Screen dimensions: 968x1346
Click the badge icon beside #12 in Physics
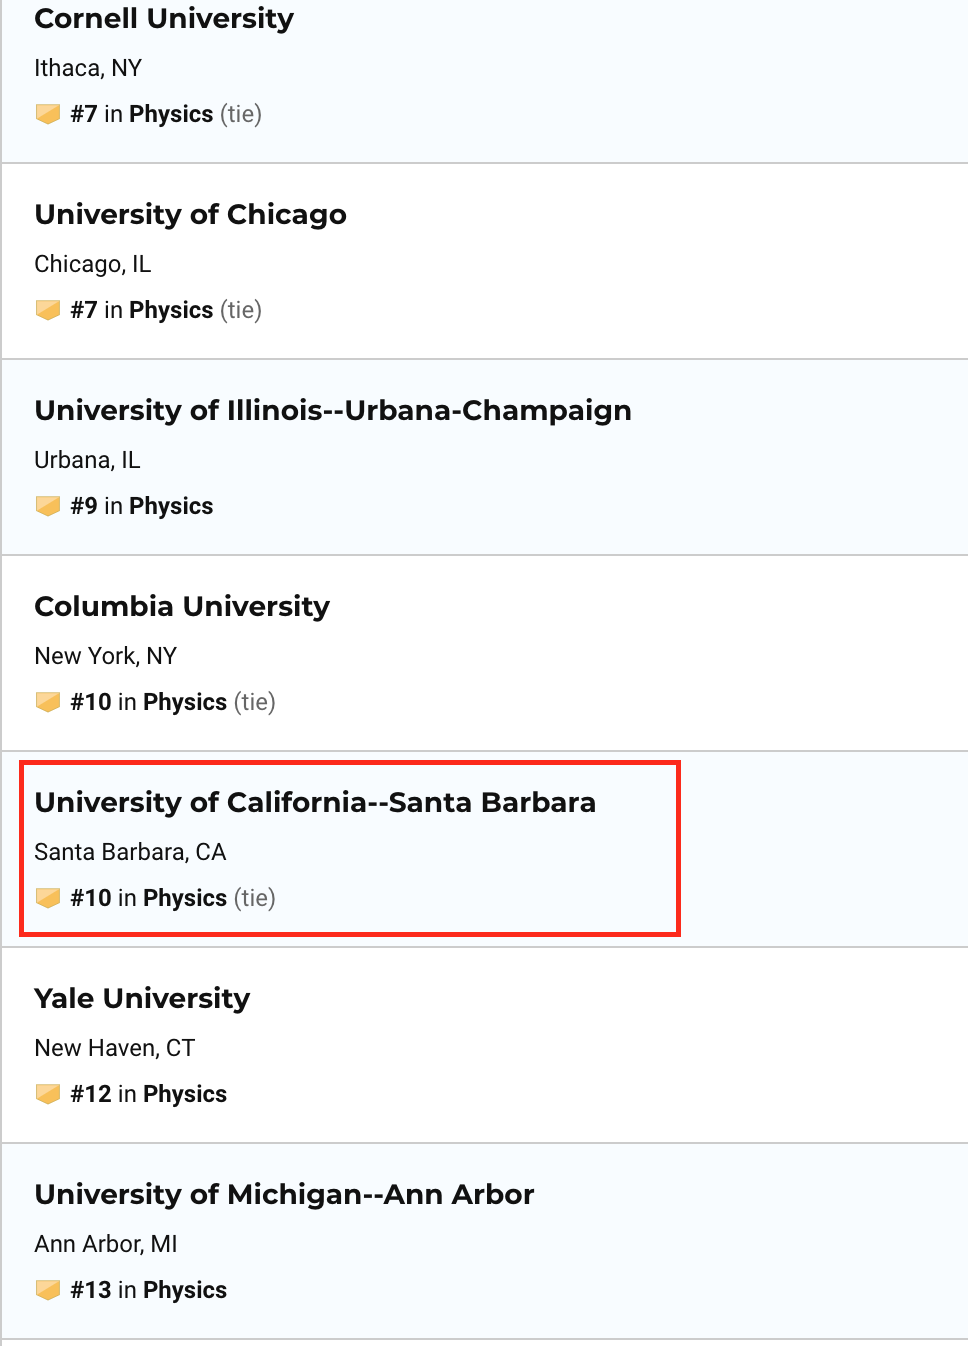(48, 1094)
